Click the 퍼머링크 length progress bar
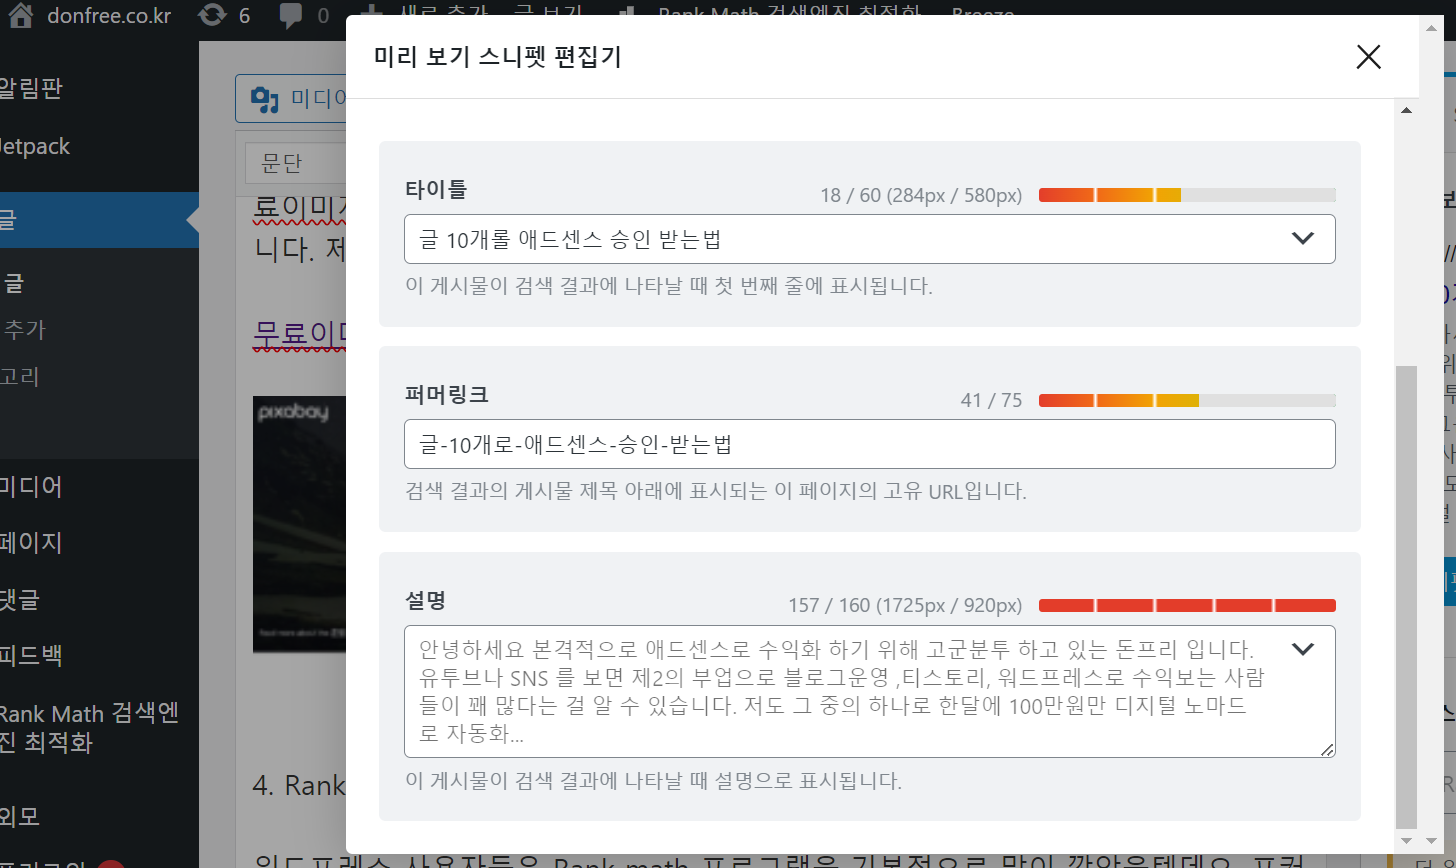This screenshot has height=868, width=1456. pos(1187,400)
